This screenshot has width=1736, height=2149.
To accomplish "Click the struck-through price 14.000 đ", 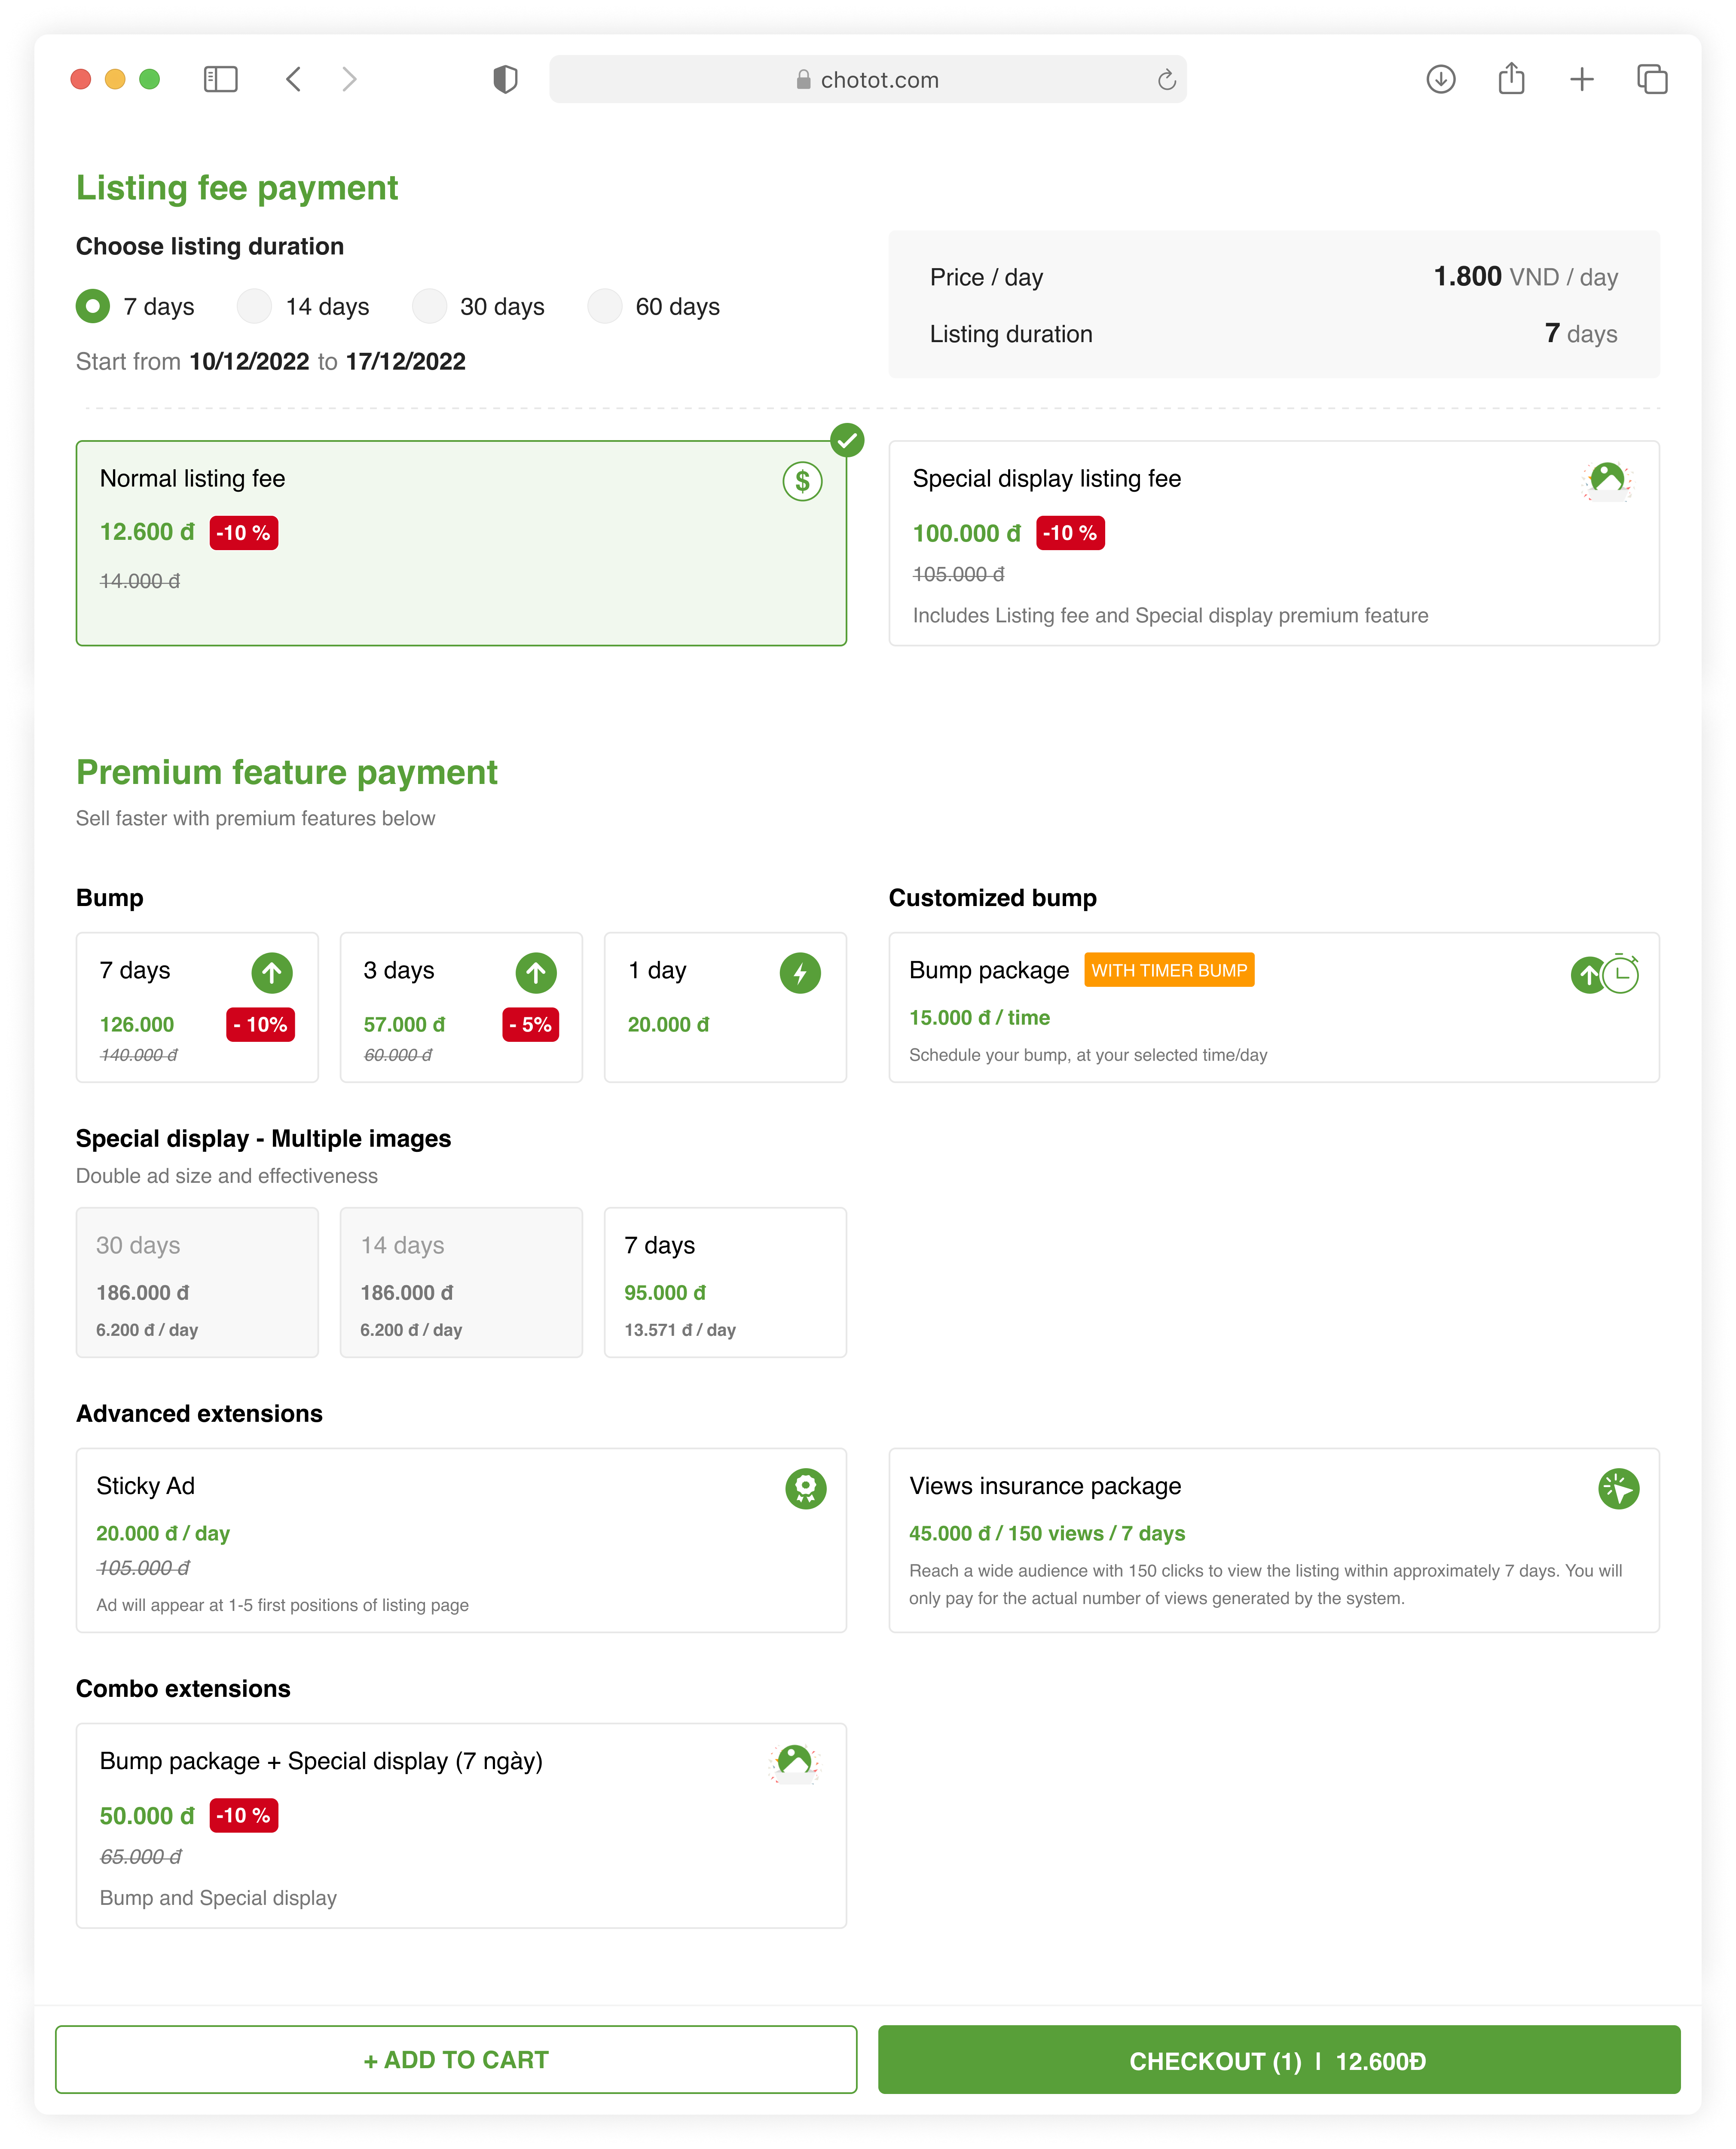I will (140, 581).
